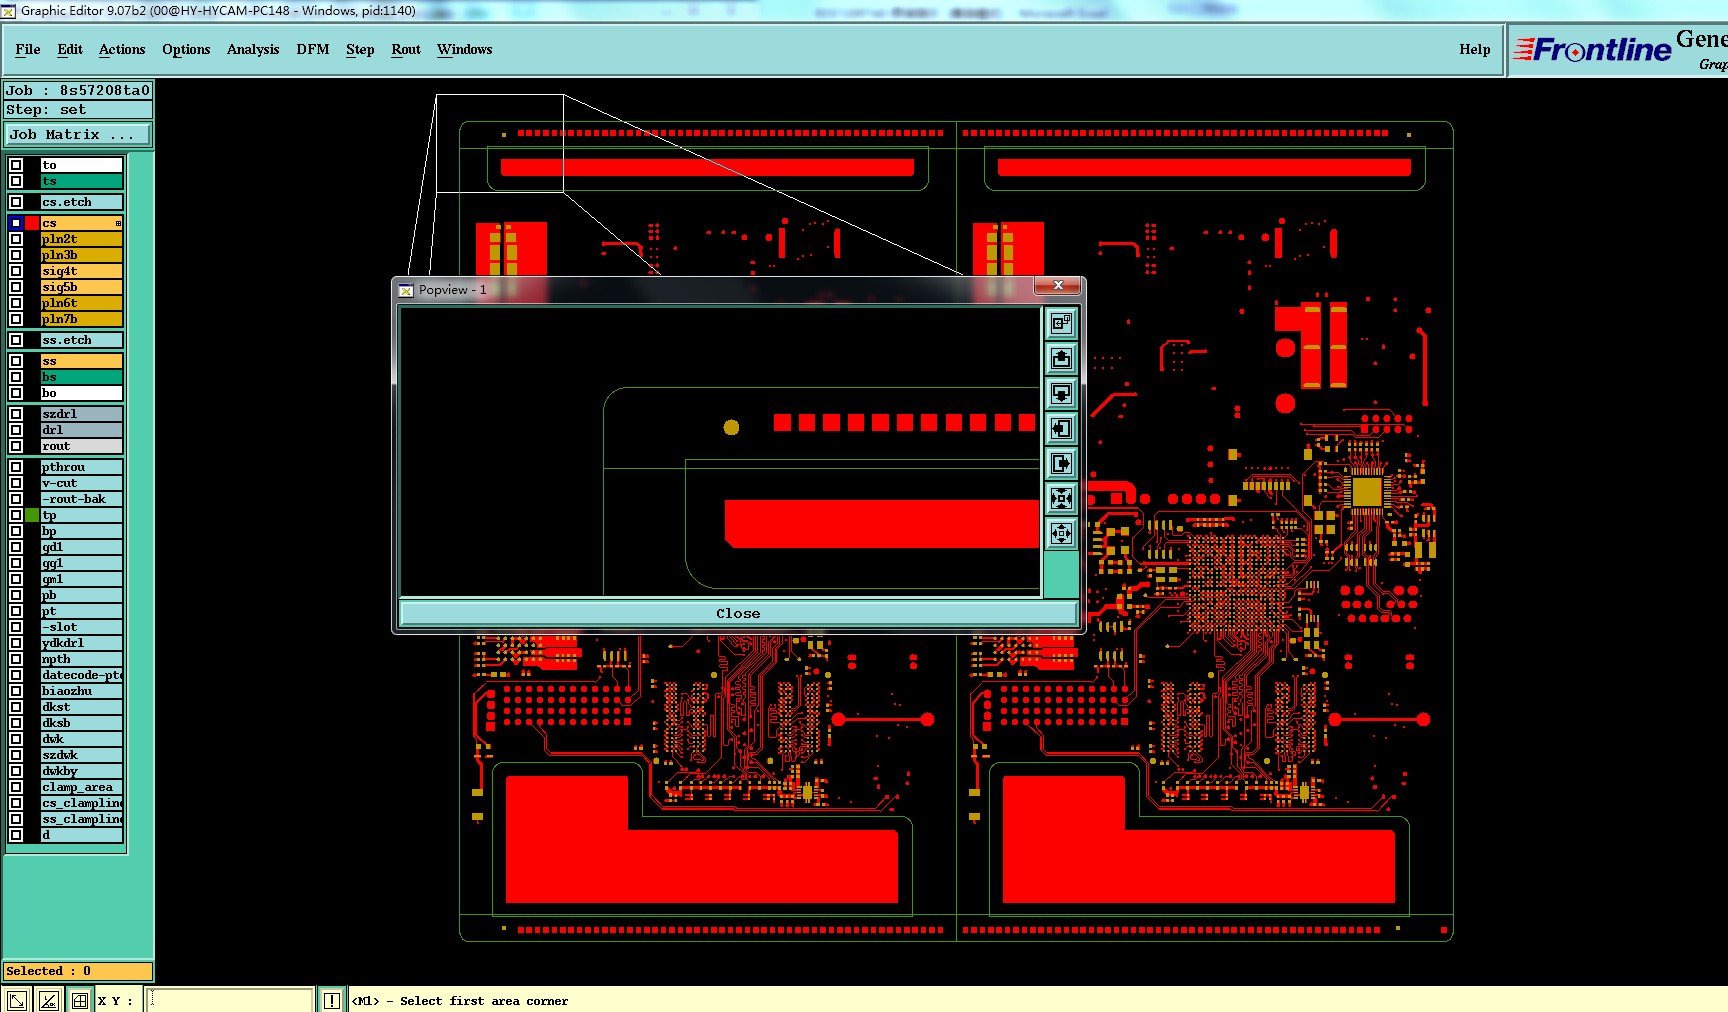Click the diagonal arrow coordinate icon in status bar
This screenshot has width=1728, height=1012.
point(17,1000)
